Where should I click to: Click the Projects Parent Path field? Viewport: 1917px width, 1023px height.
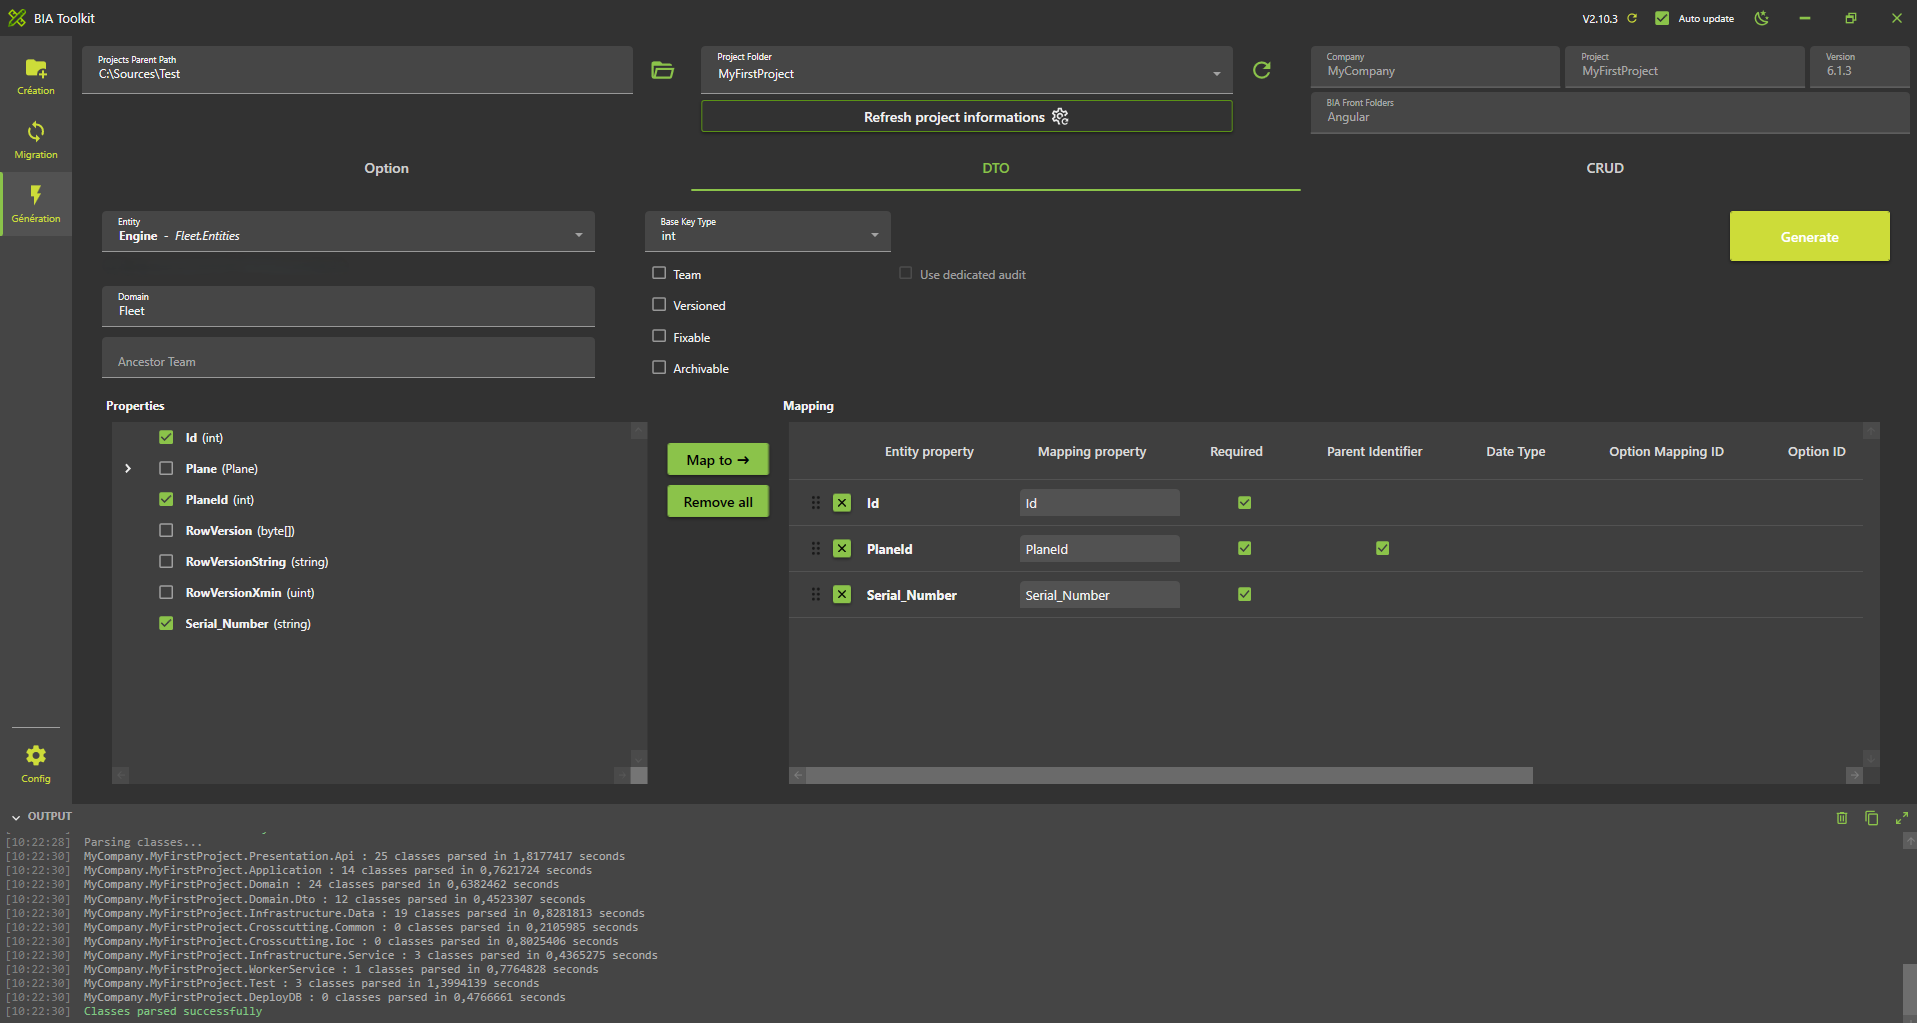point(357,70)
